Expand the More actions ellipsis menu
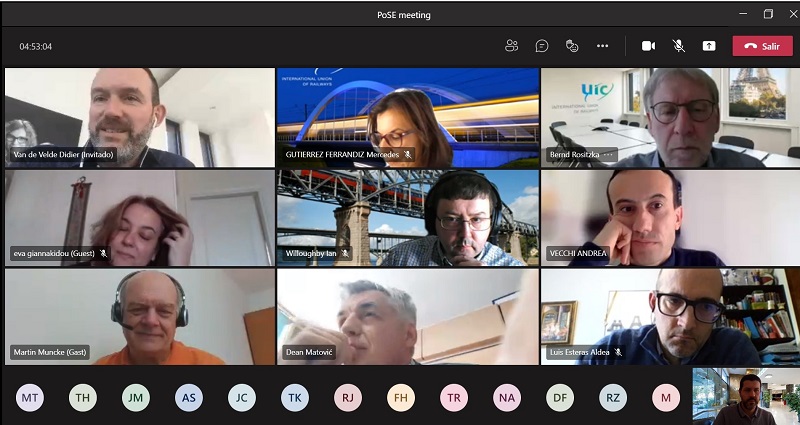The width and height of the screenshot is (800, 425). (x=602, y=46)
